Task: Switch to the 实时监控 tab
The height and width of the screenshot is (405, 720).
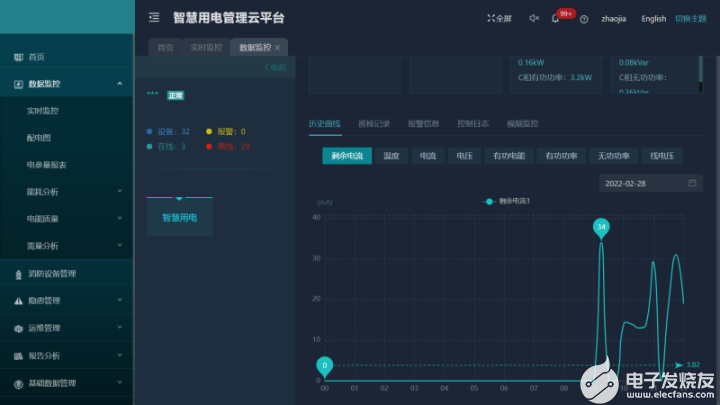Action: pyautogui.click(x=206, y=47)
